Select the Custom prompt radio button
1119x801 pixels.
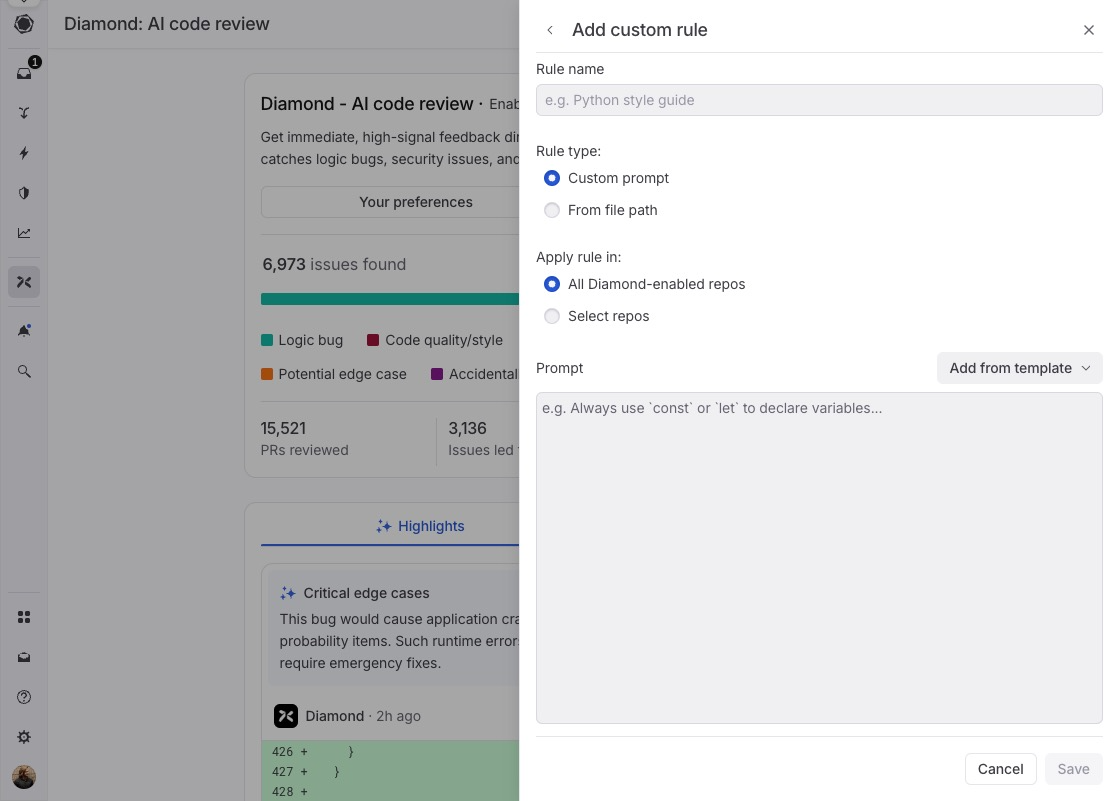552,178
